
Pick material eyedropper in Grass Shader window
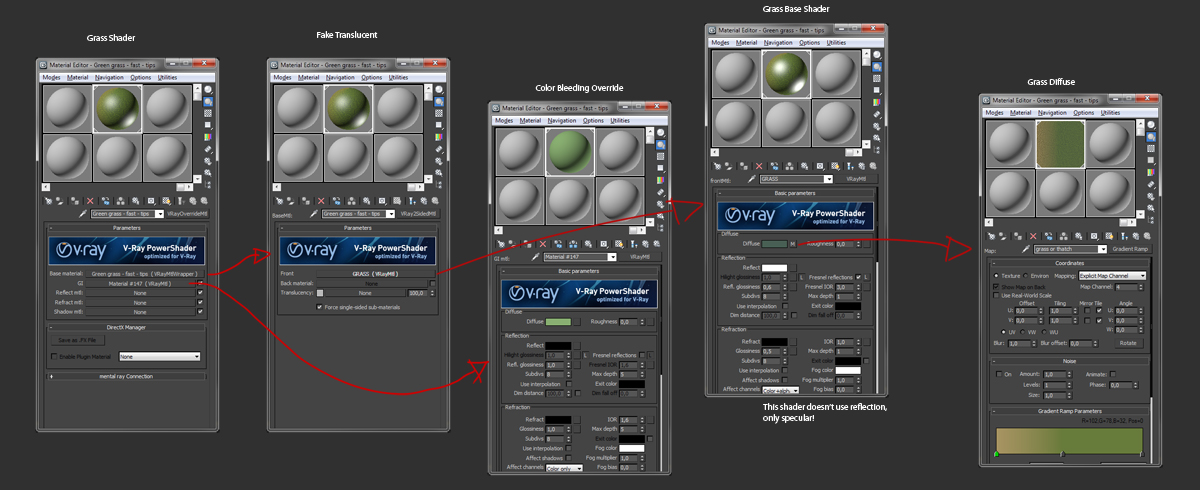tap(84, 214)
